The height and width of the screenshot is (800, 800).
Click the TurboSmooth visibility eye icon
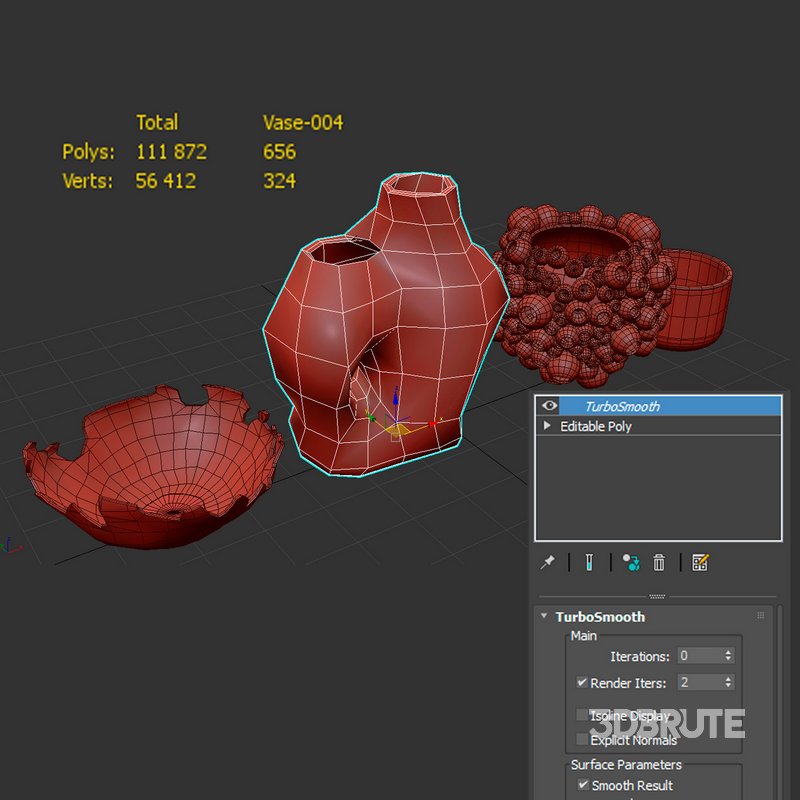pos(548,405)
